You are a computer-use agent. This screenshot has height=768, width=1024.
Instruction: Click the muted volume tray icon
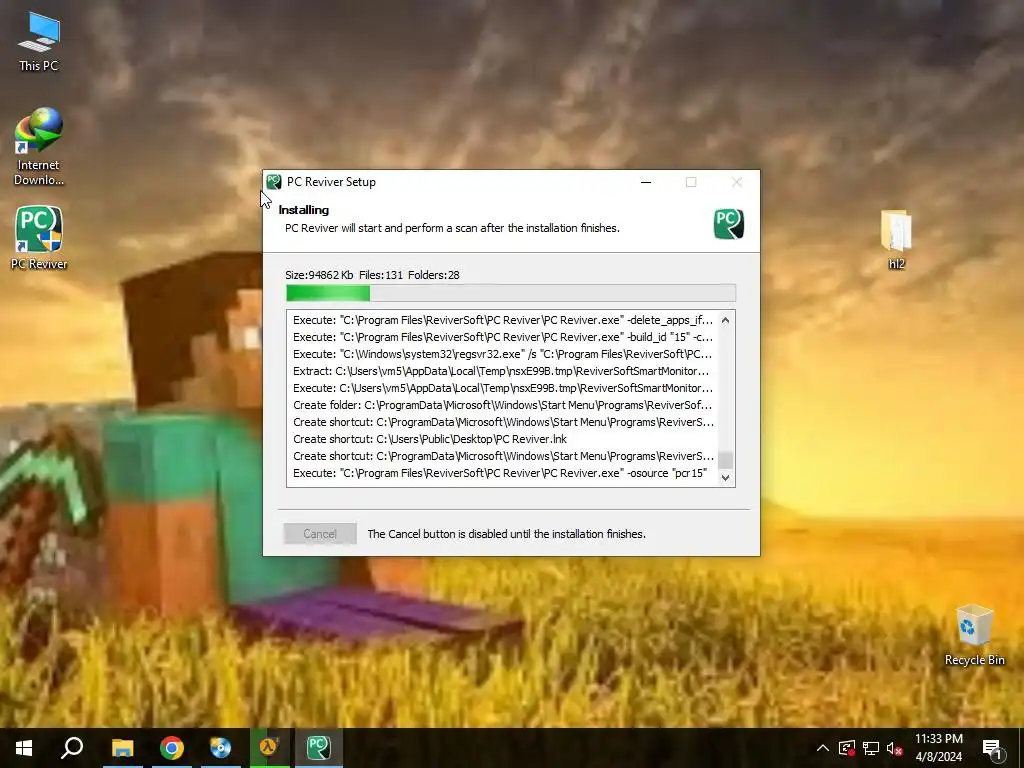coord(895,748)
